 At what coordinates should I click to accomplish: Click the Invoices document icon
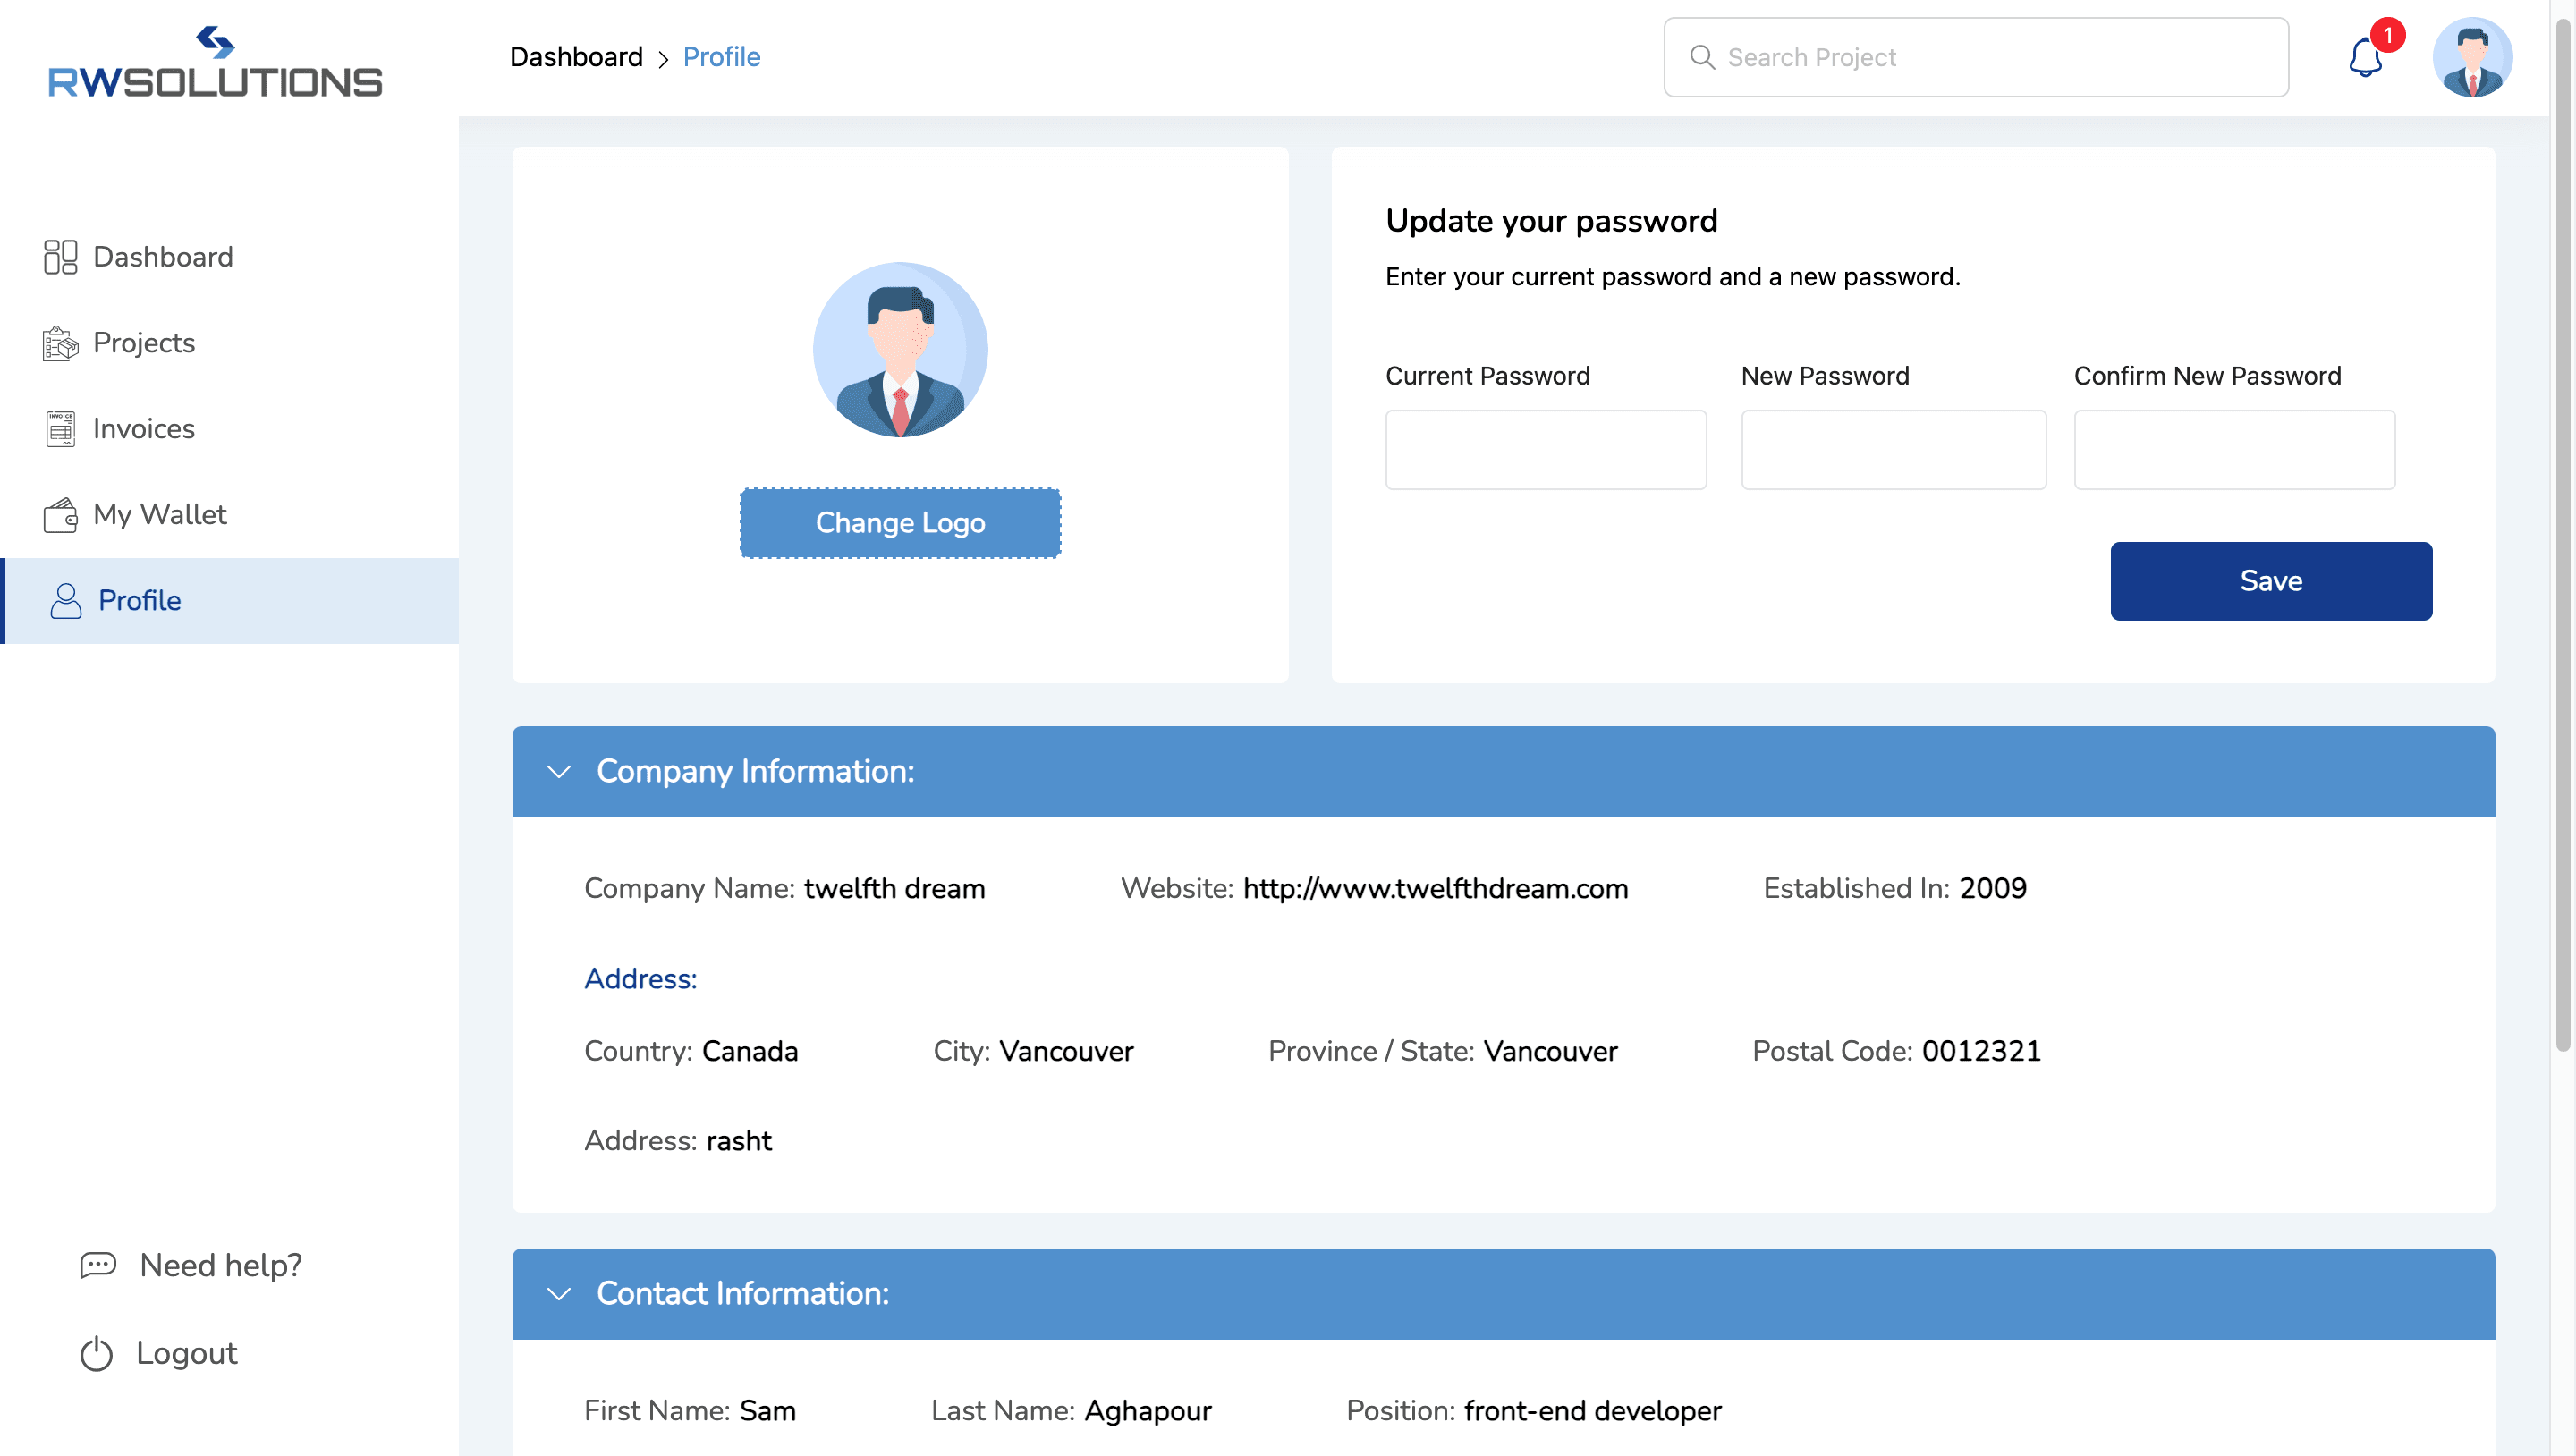60,429
